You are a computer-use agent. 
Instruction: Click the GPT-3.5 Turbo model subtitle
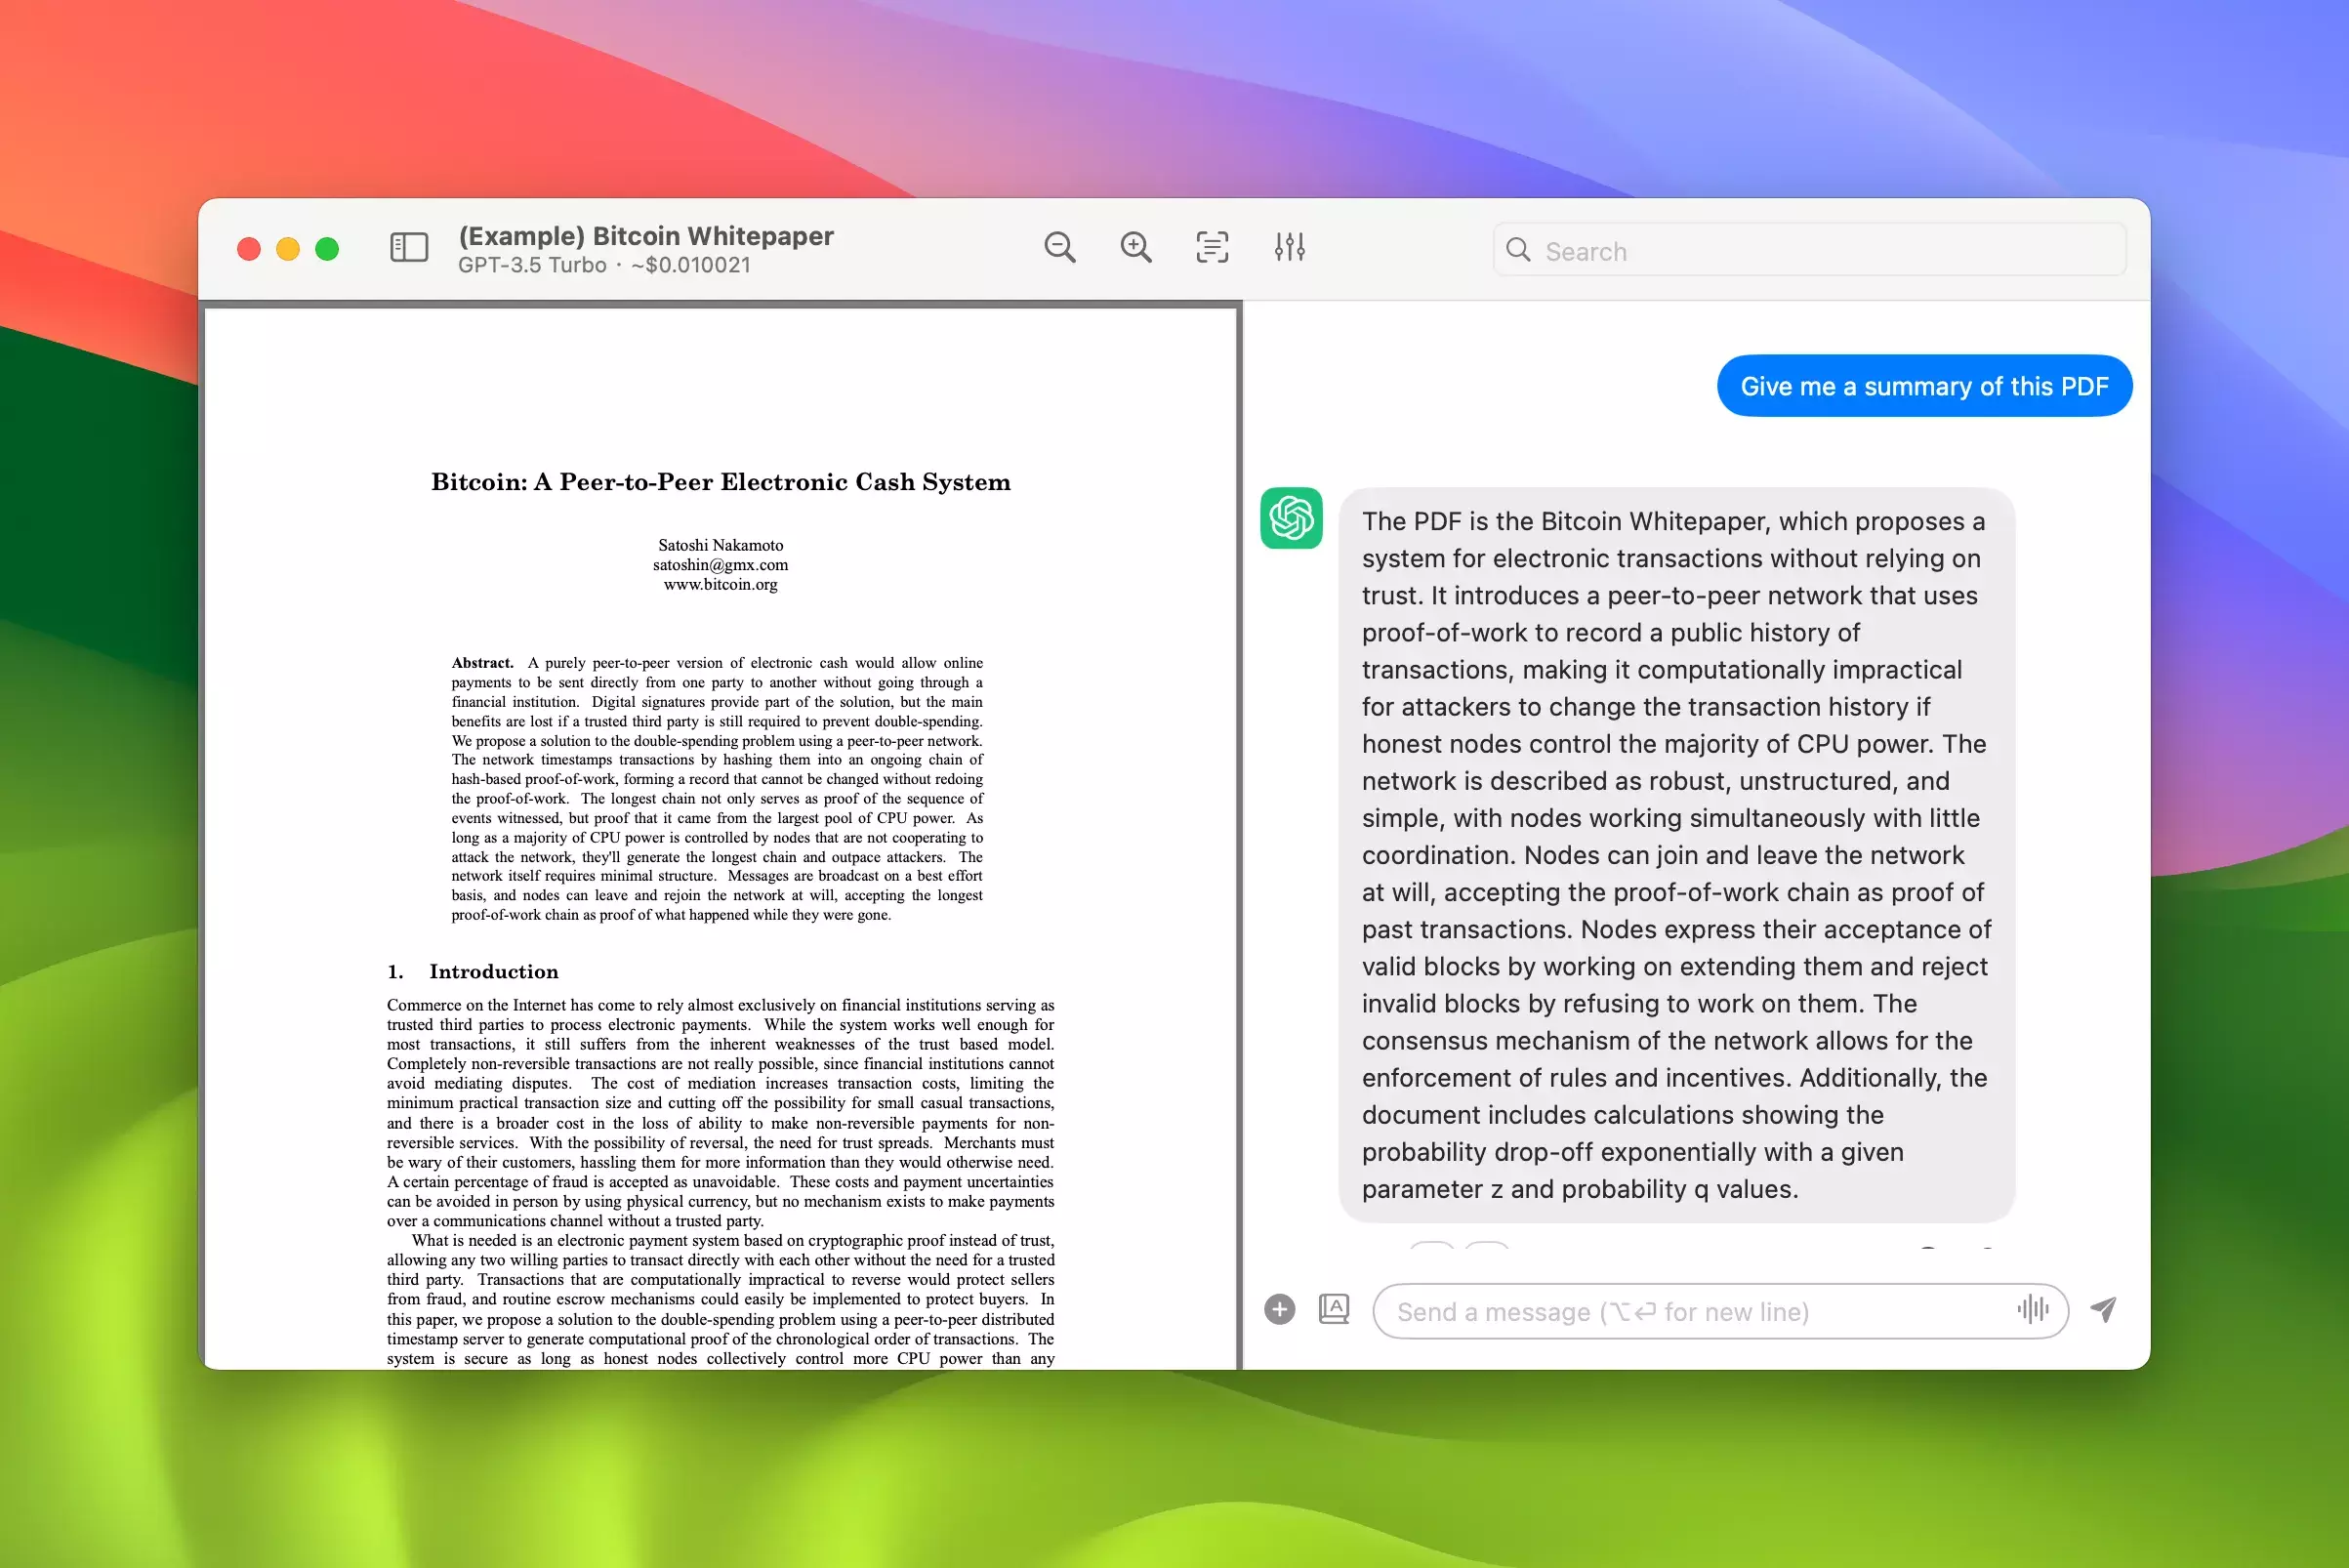[x=532, y=265]
